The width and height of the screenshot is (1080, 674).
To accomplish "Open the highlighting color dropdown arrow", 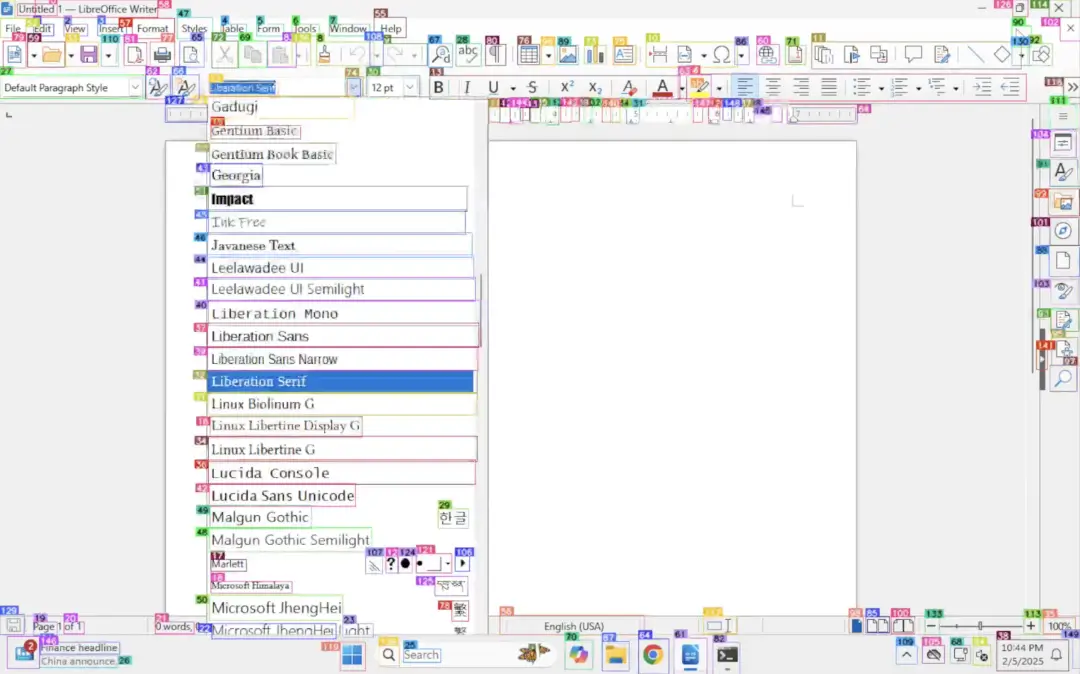I will (719, 88).
